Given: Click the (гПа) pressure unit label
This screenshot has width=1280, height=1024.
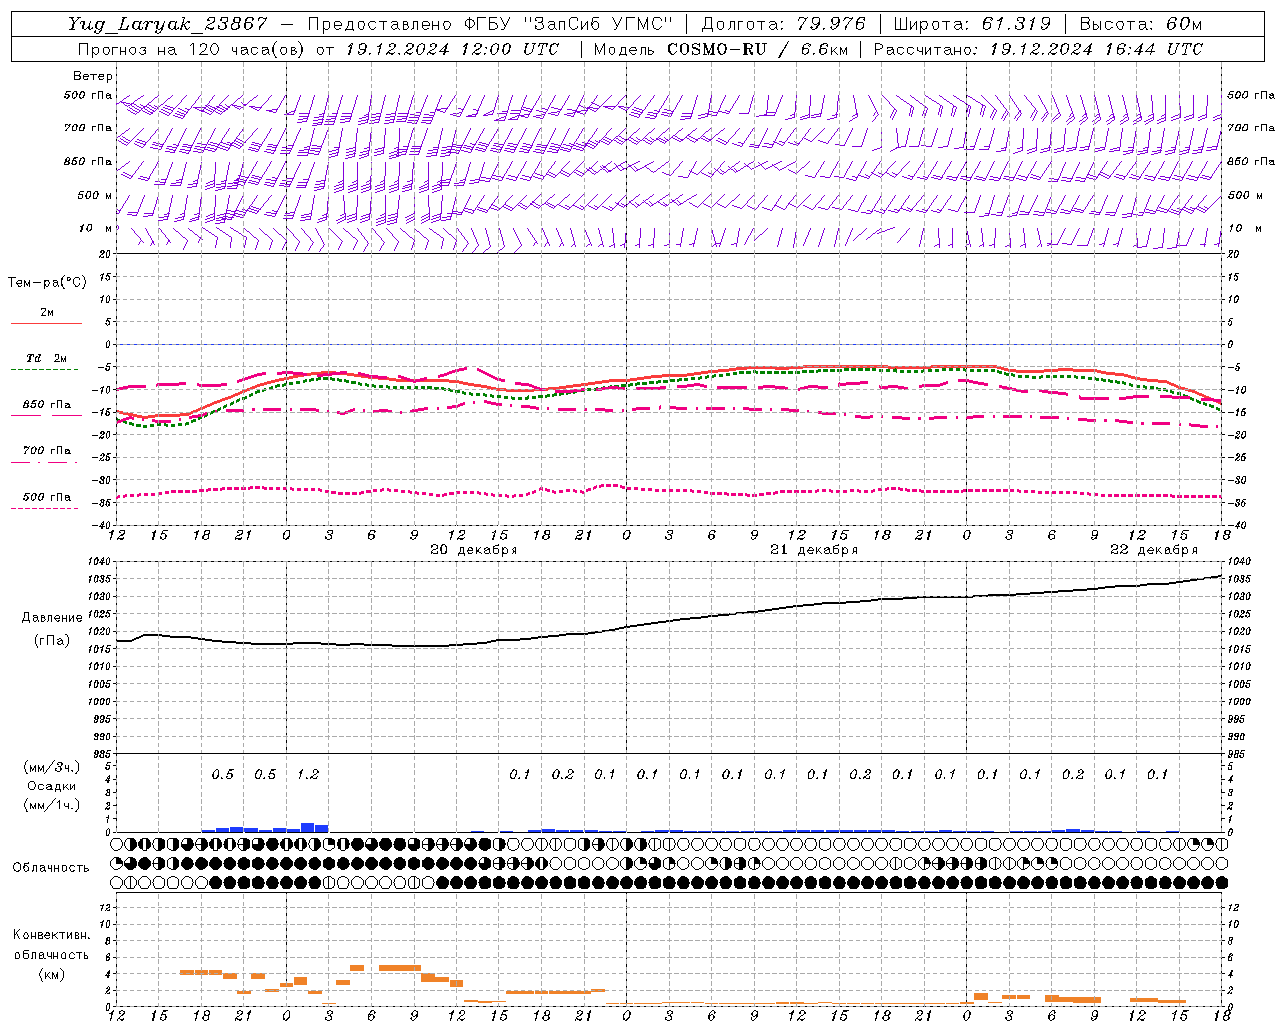Looking at the screenshot, I should click(52, 641).
